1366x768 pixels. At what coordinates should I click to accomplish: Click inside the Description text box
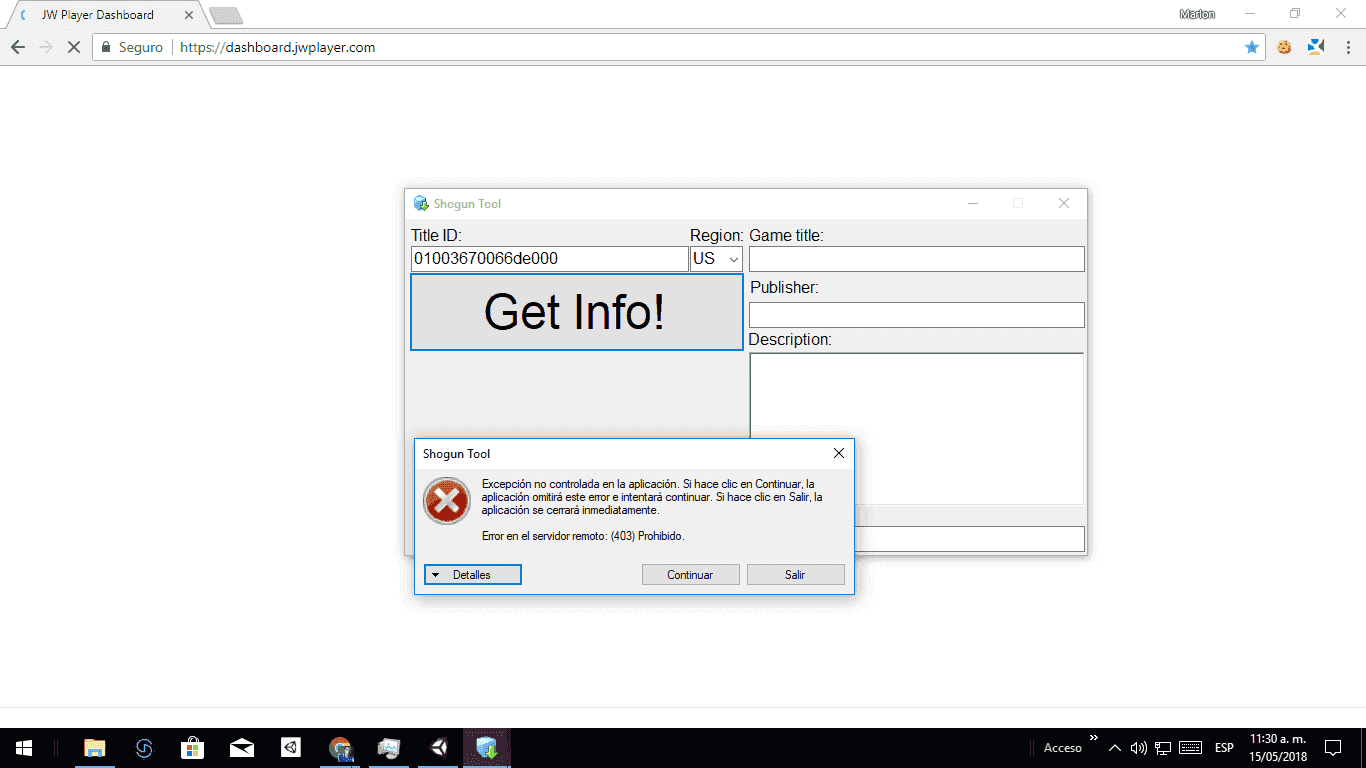pos(917,428)
